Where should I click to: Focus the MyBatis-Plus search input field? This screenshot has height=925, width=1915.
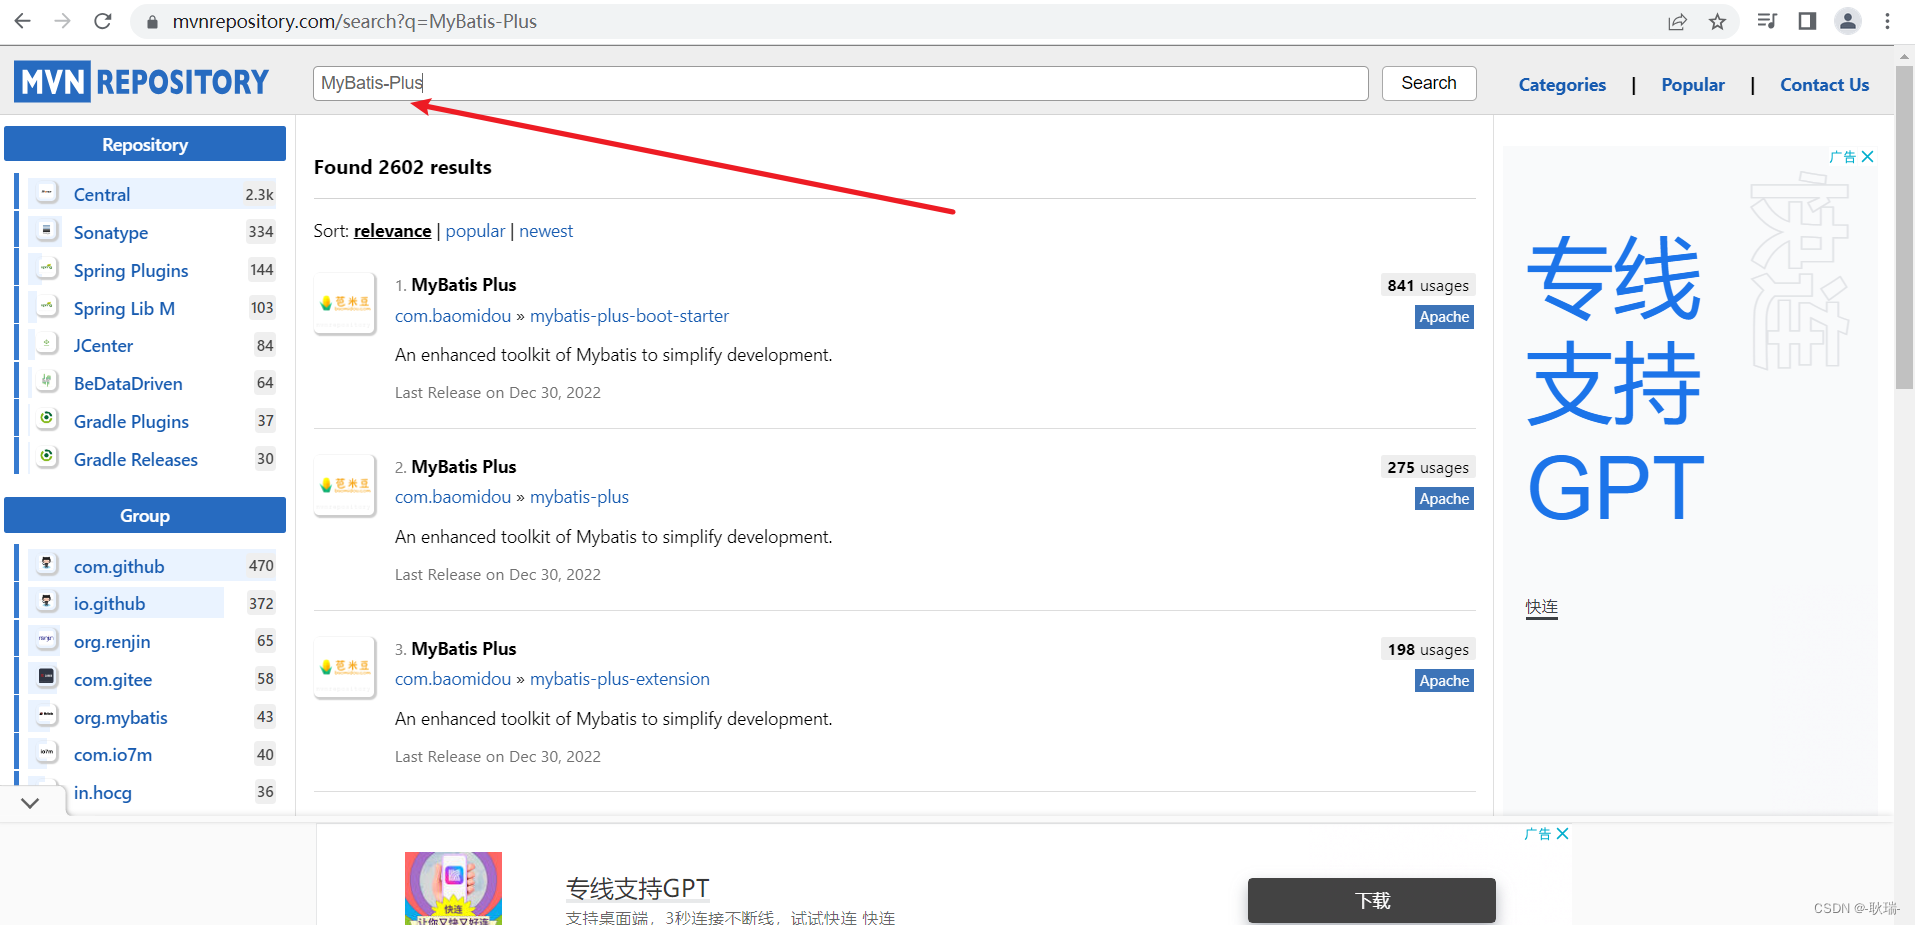pos(840,83)
